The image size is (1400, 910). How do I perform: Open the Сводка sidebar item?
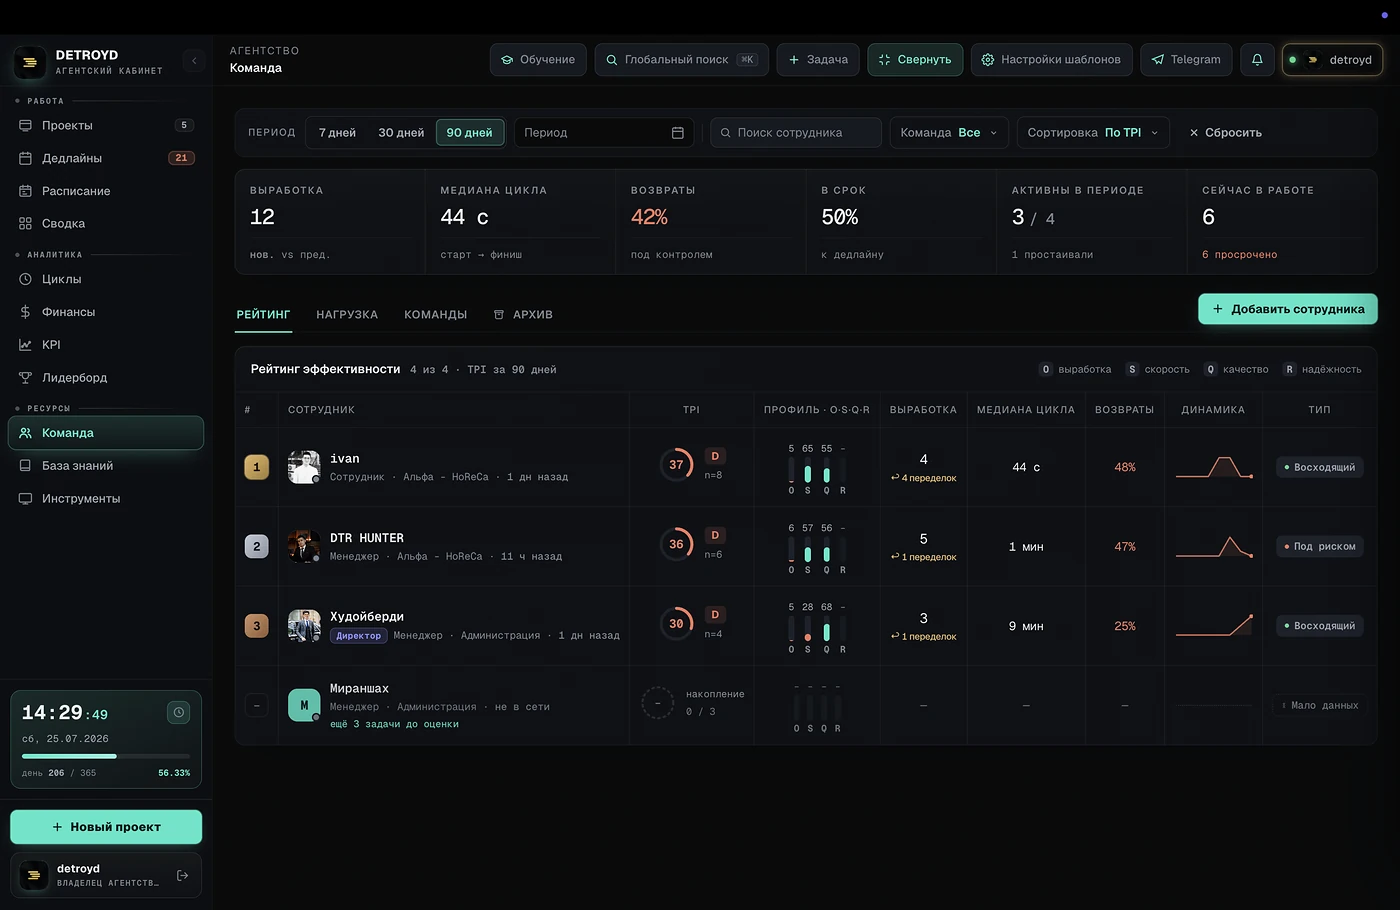pyautogui.click(x=106, y=223)
